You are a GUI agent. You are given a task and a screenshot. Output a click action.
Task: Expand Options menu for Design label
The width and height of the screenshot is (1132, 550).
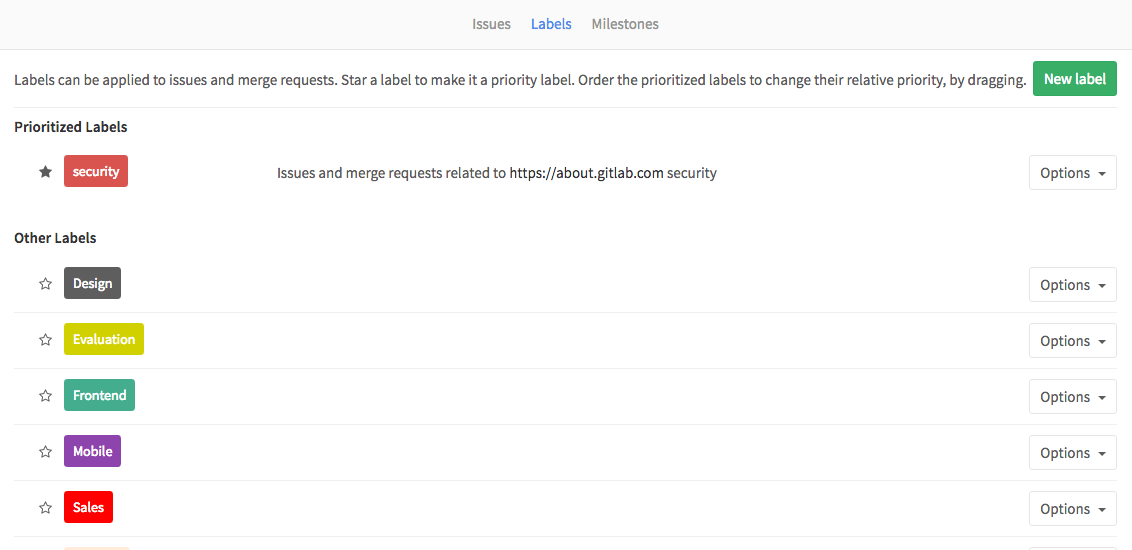(1073, 285)
